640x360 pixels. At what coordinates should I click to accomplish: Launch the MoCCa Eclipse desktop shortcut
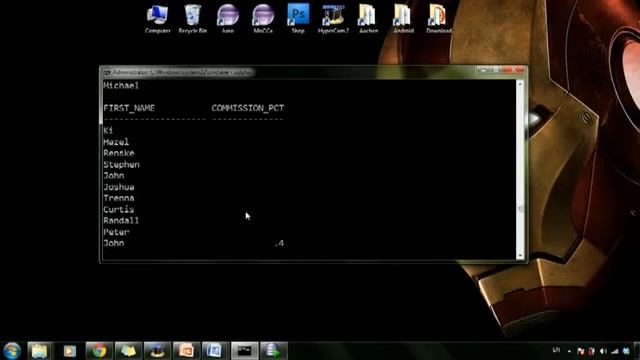tap(263, 19)
